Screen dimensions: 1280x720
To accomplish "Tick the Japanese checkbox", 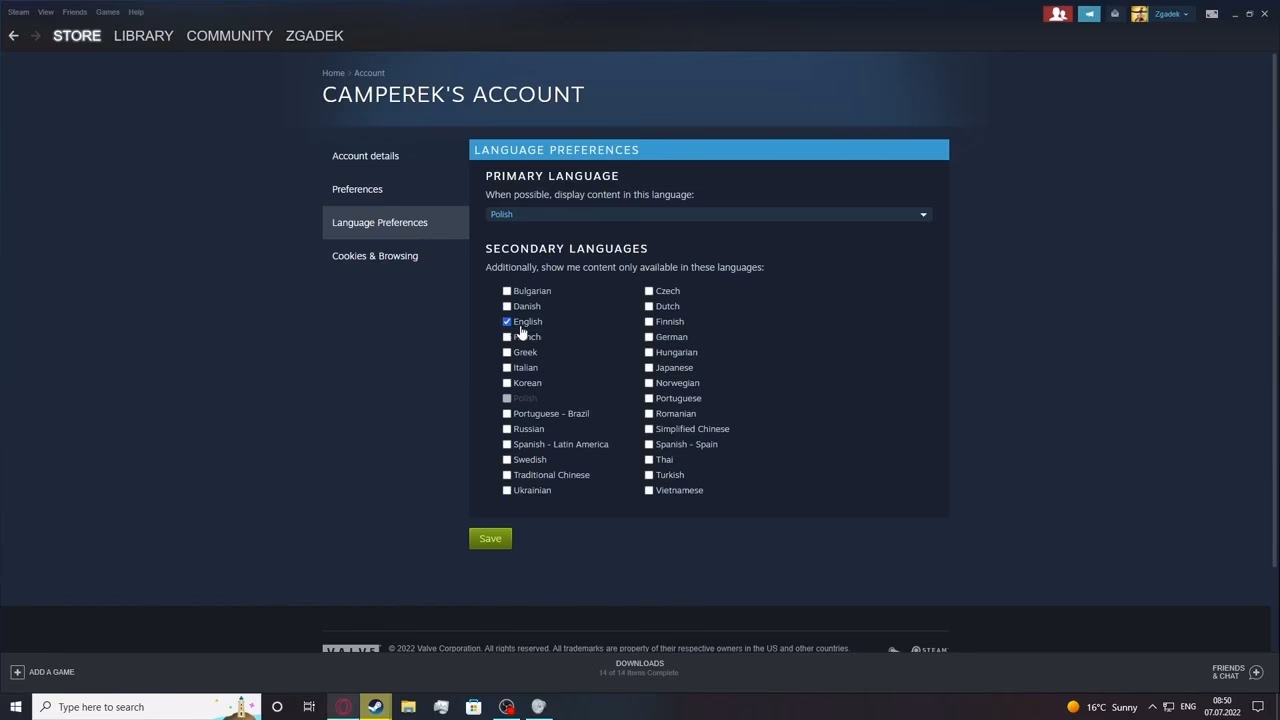I will click(649, 368).
